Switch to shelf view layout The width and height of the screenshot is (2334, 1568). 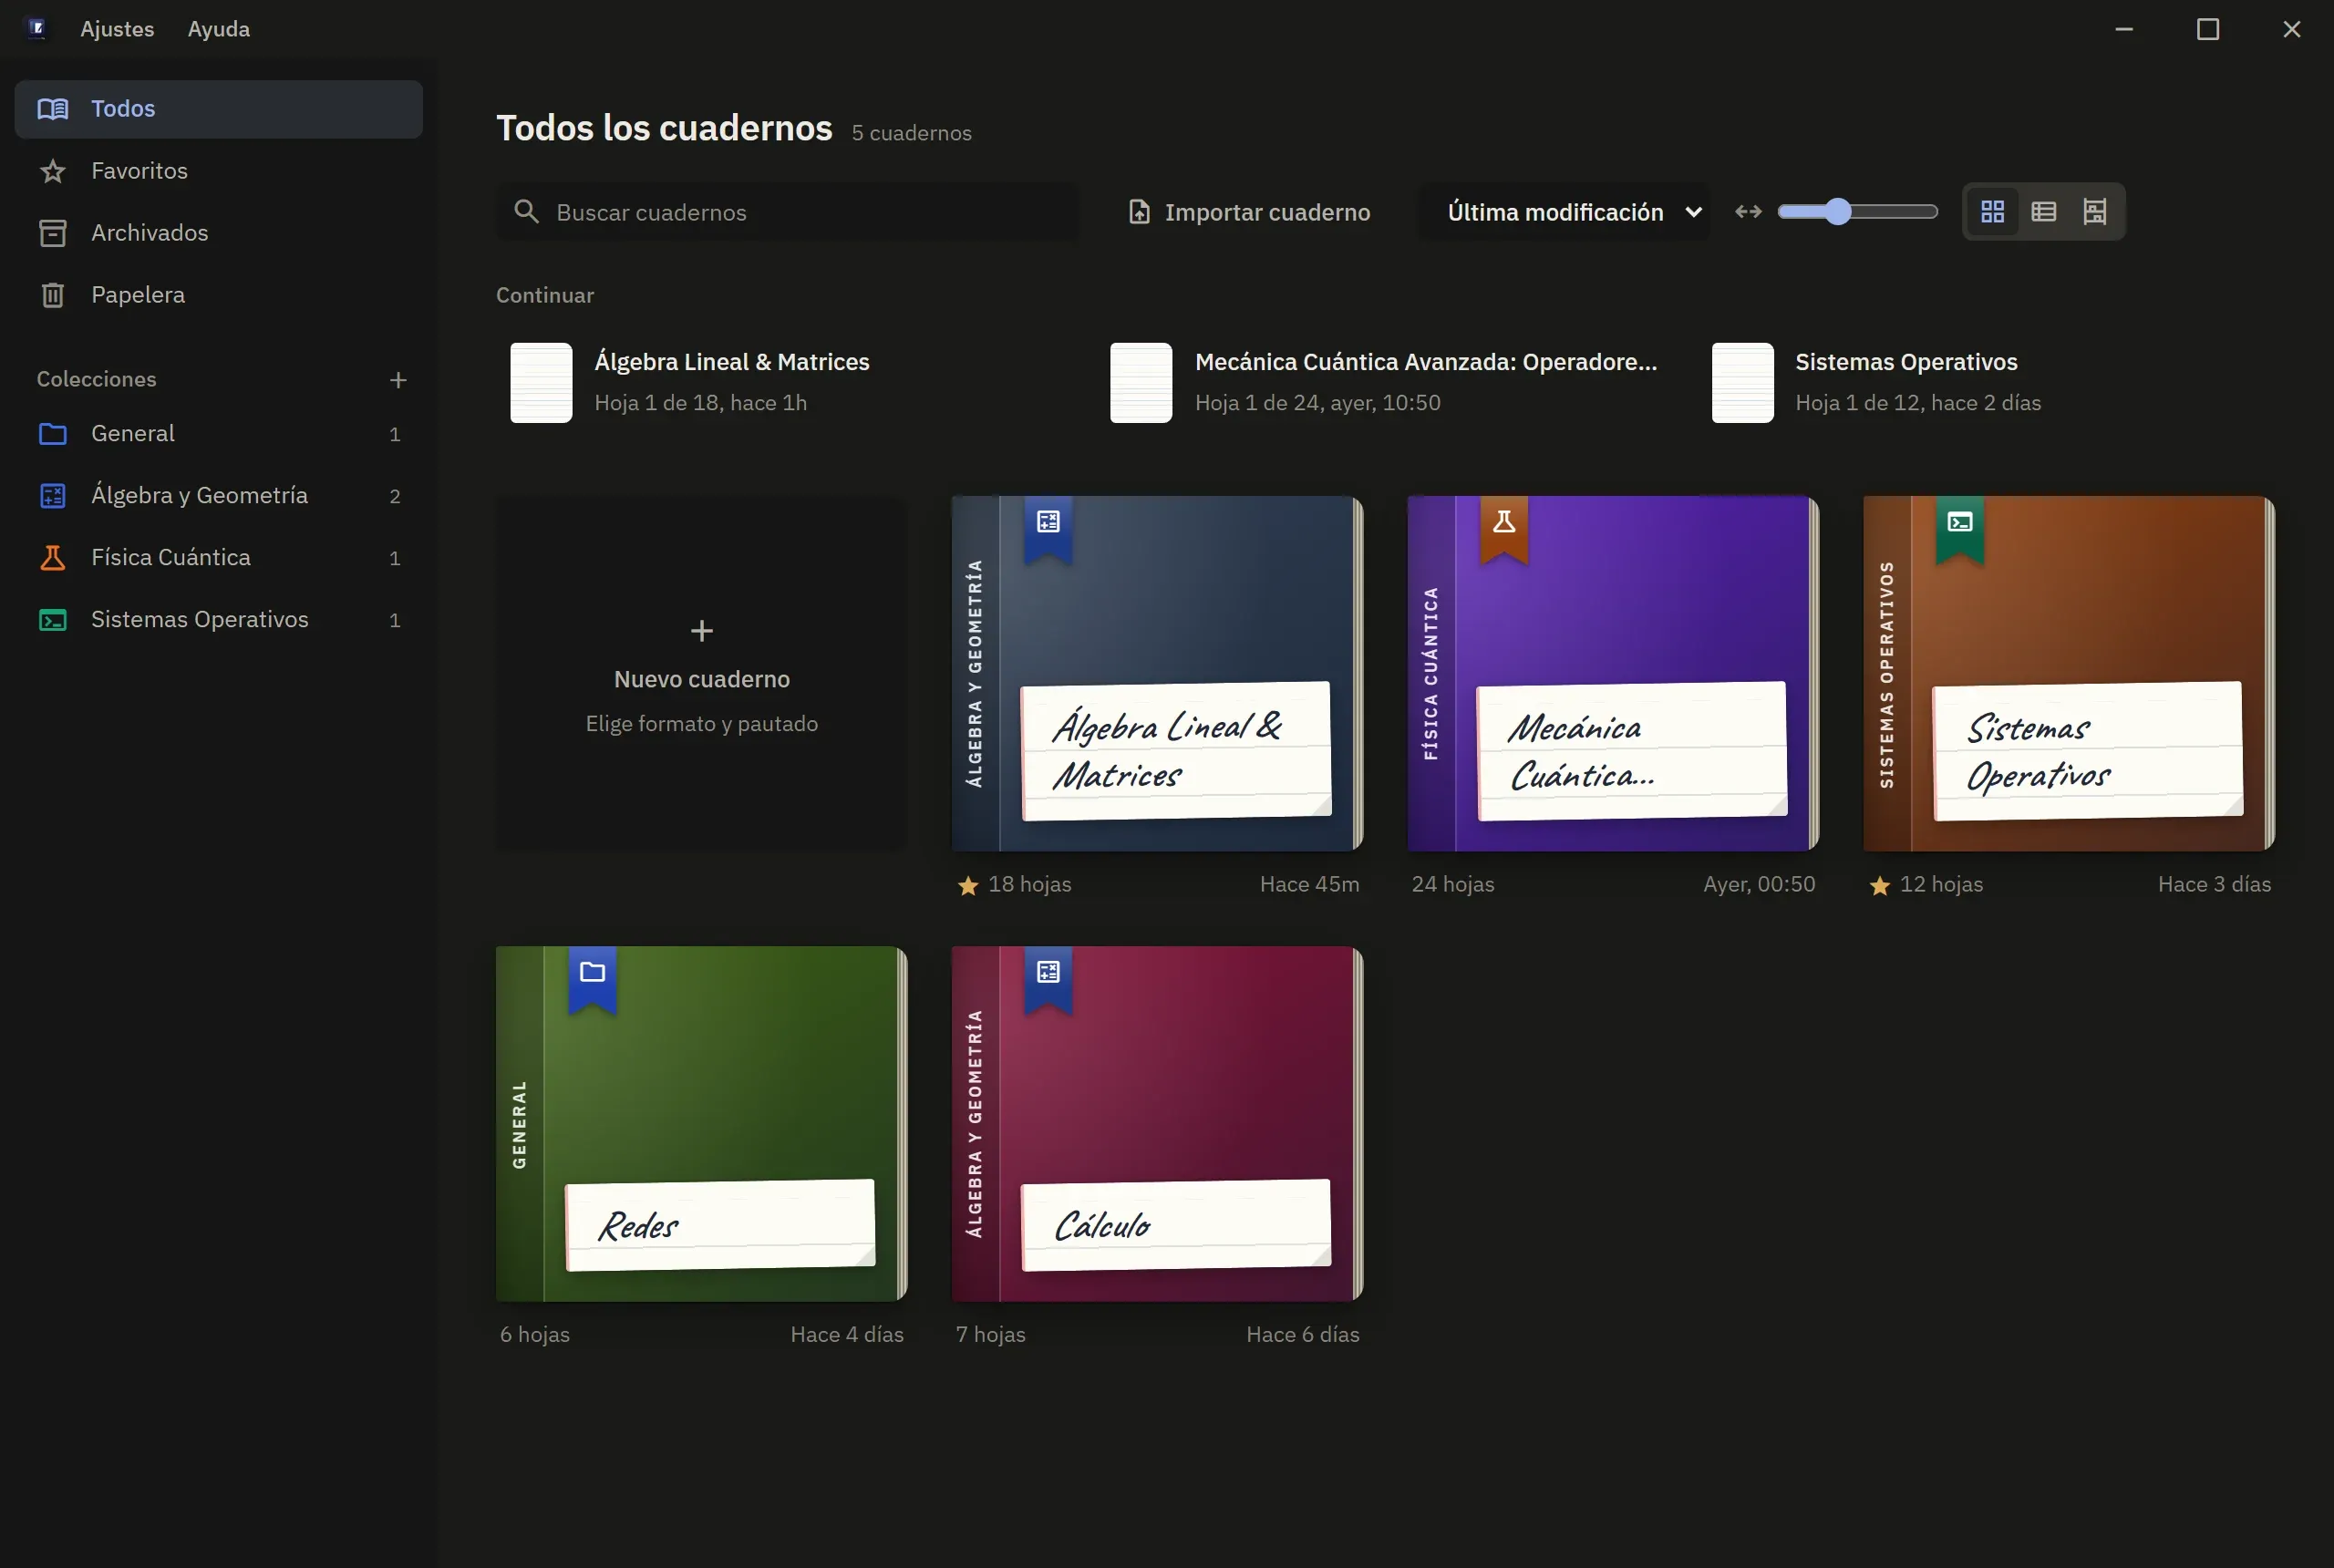point(2094,212)
